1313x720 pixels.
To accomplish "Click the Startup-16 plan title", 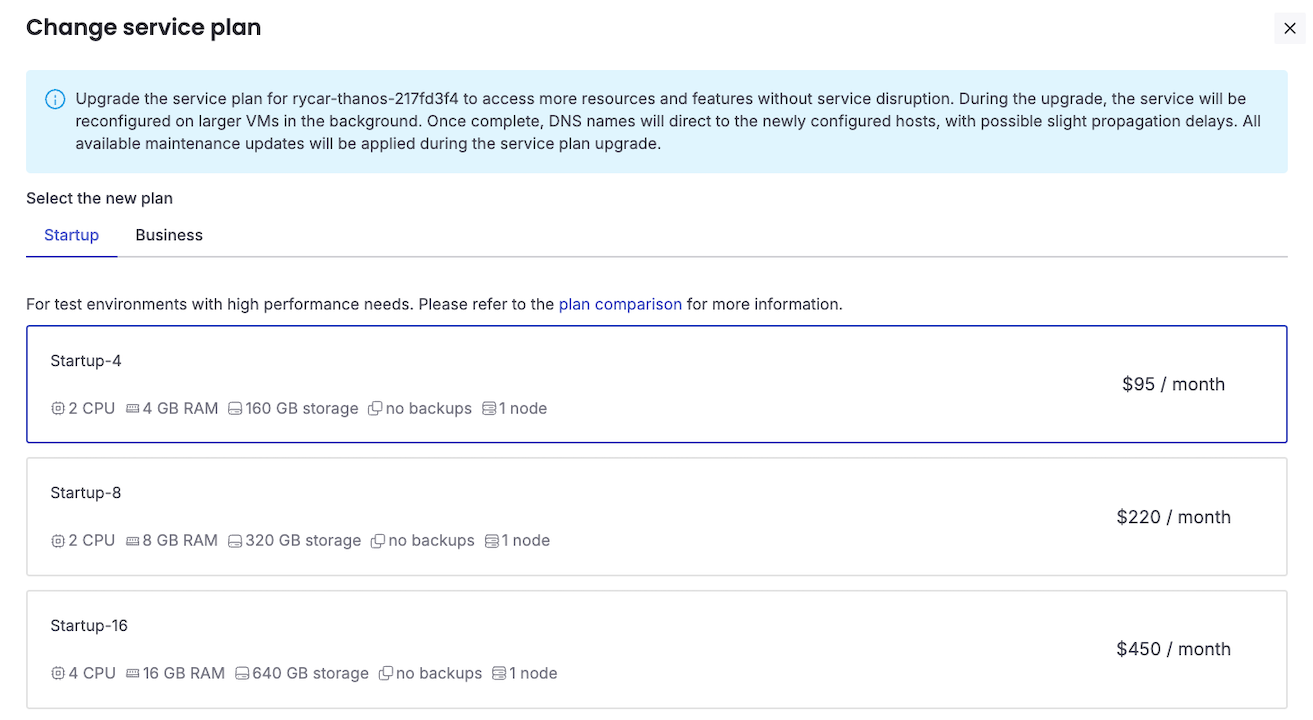I will pyautogui.click(x=89, y=625).
